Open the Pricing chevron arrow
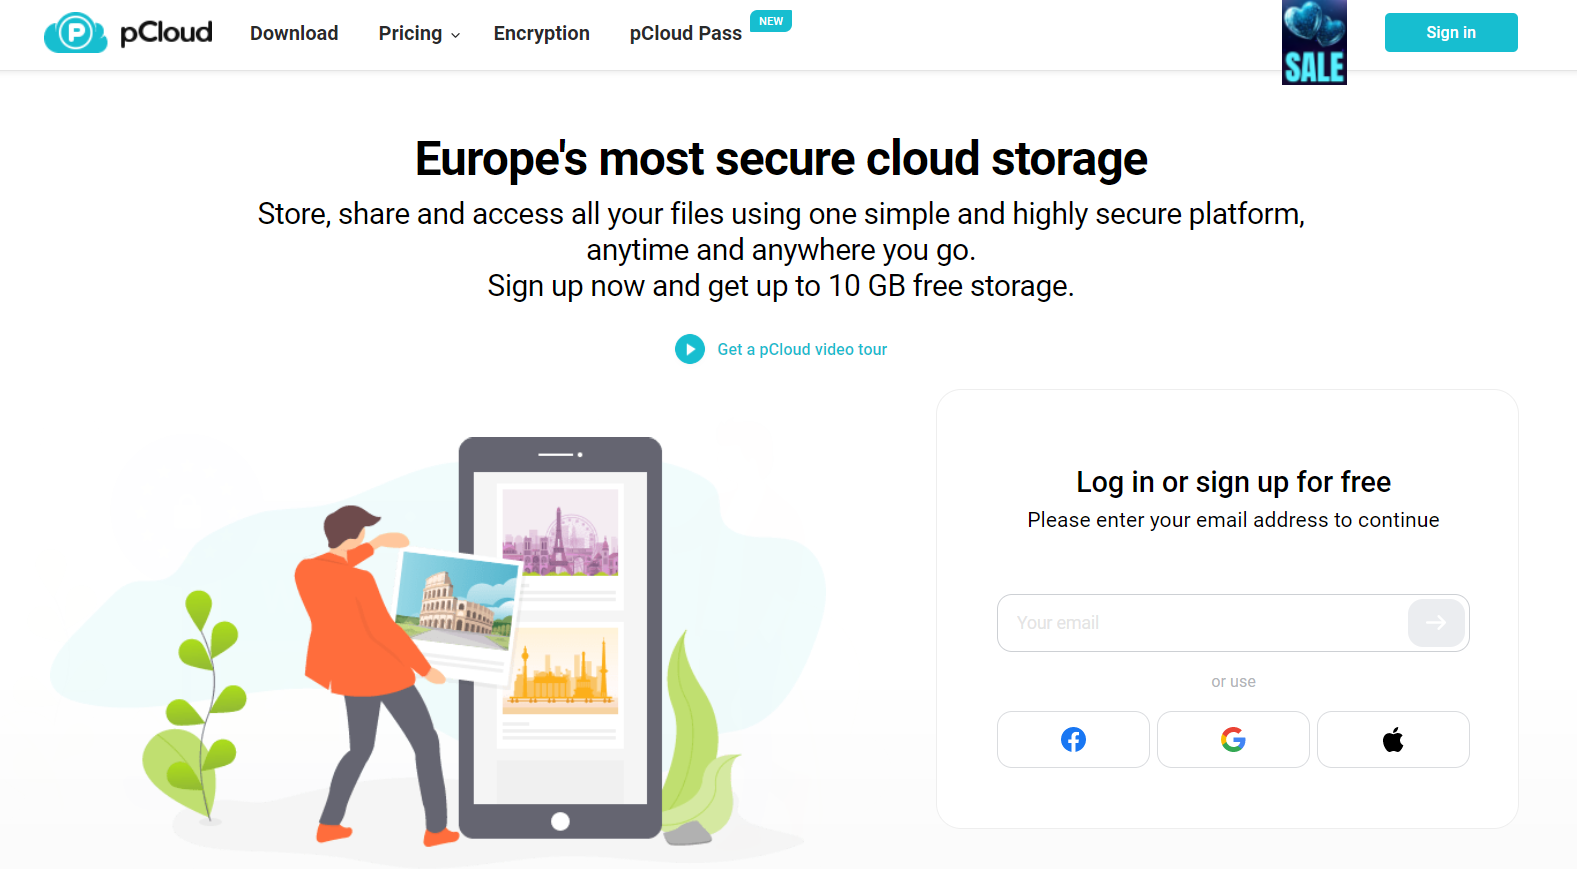 click(455, 34)
